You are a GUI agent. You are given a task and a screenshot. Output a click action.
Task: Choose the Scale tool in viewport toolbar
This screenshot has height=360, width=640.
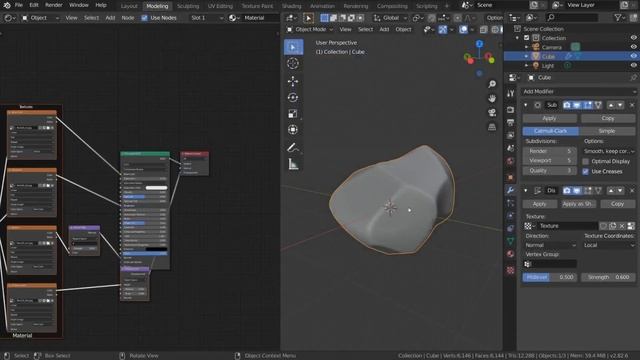pos(293,114)
